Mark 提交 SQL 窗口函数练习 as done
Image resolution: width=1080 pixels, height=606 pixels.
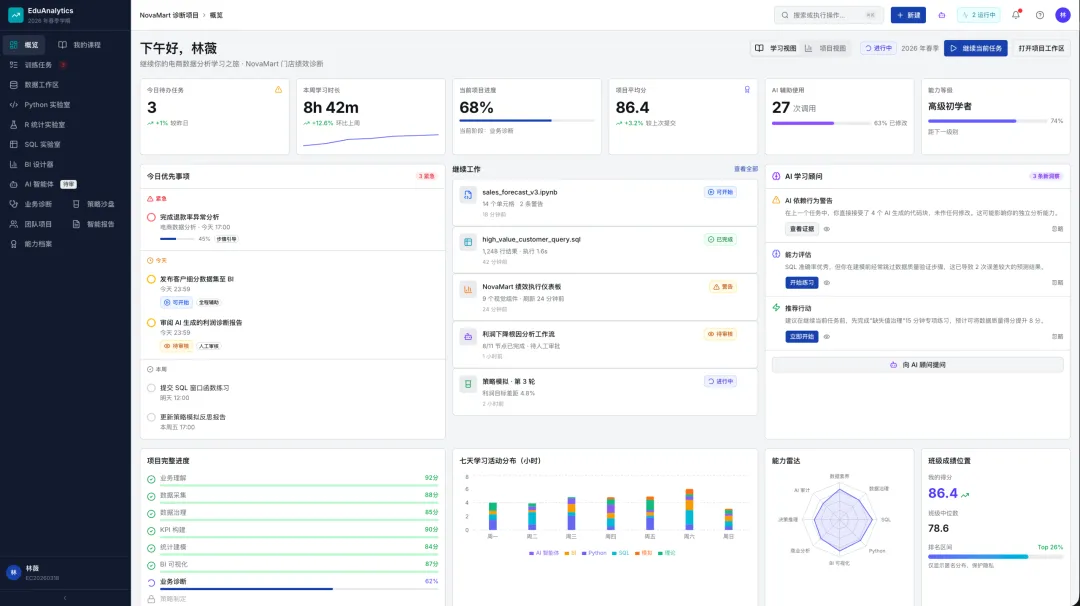(x=151, y=388)
